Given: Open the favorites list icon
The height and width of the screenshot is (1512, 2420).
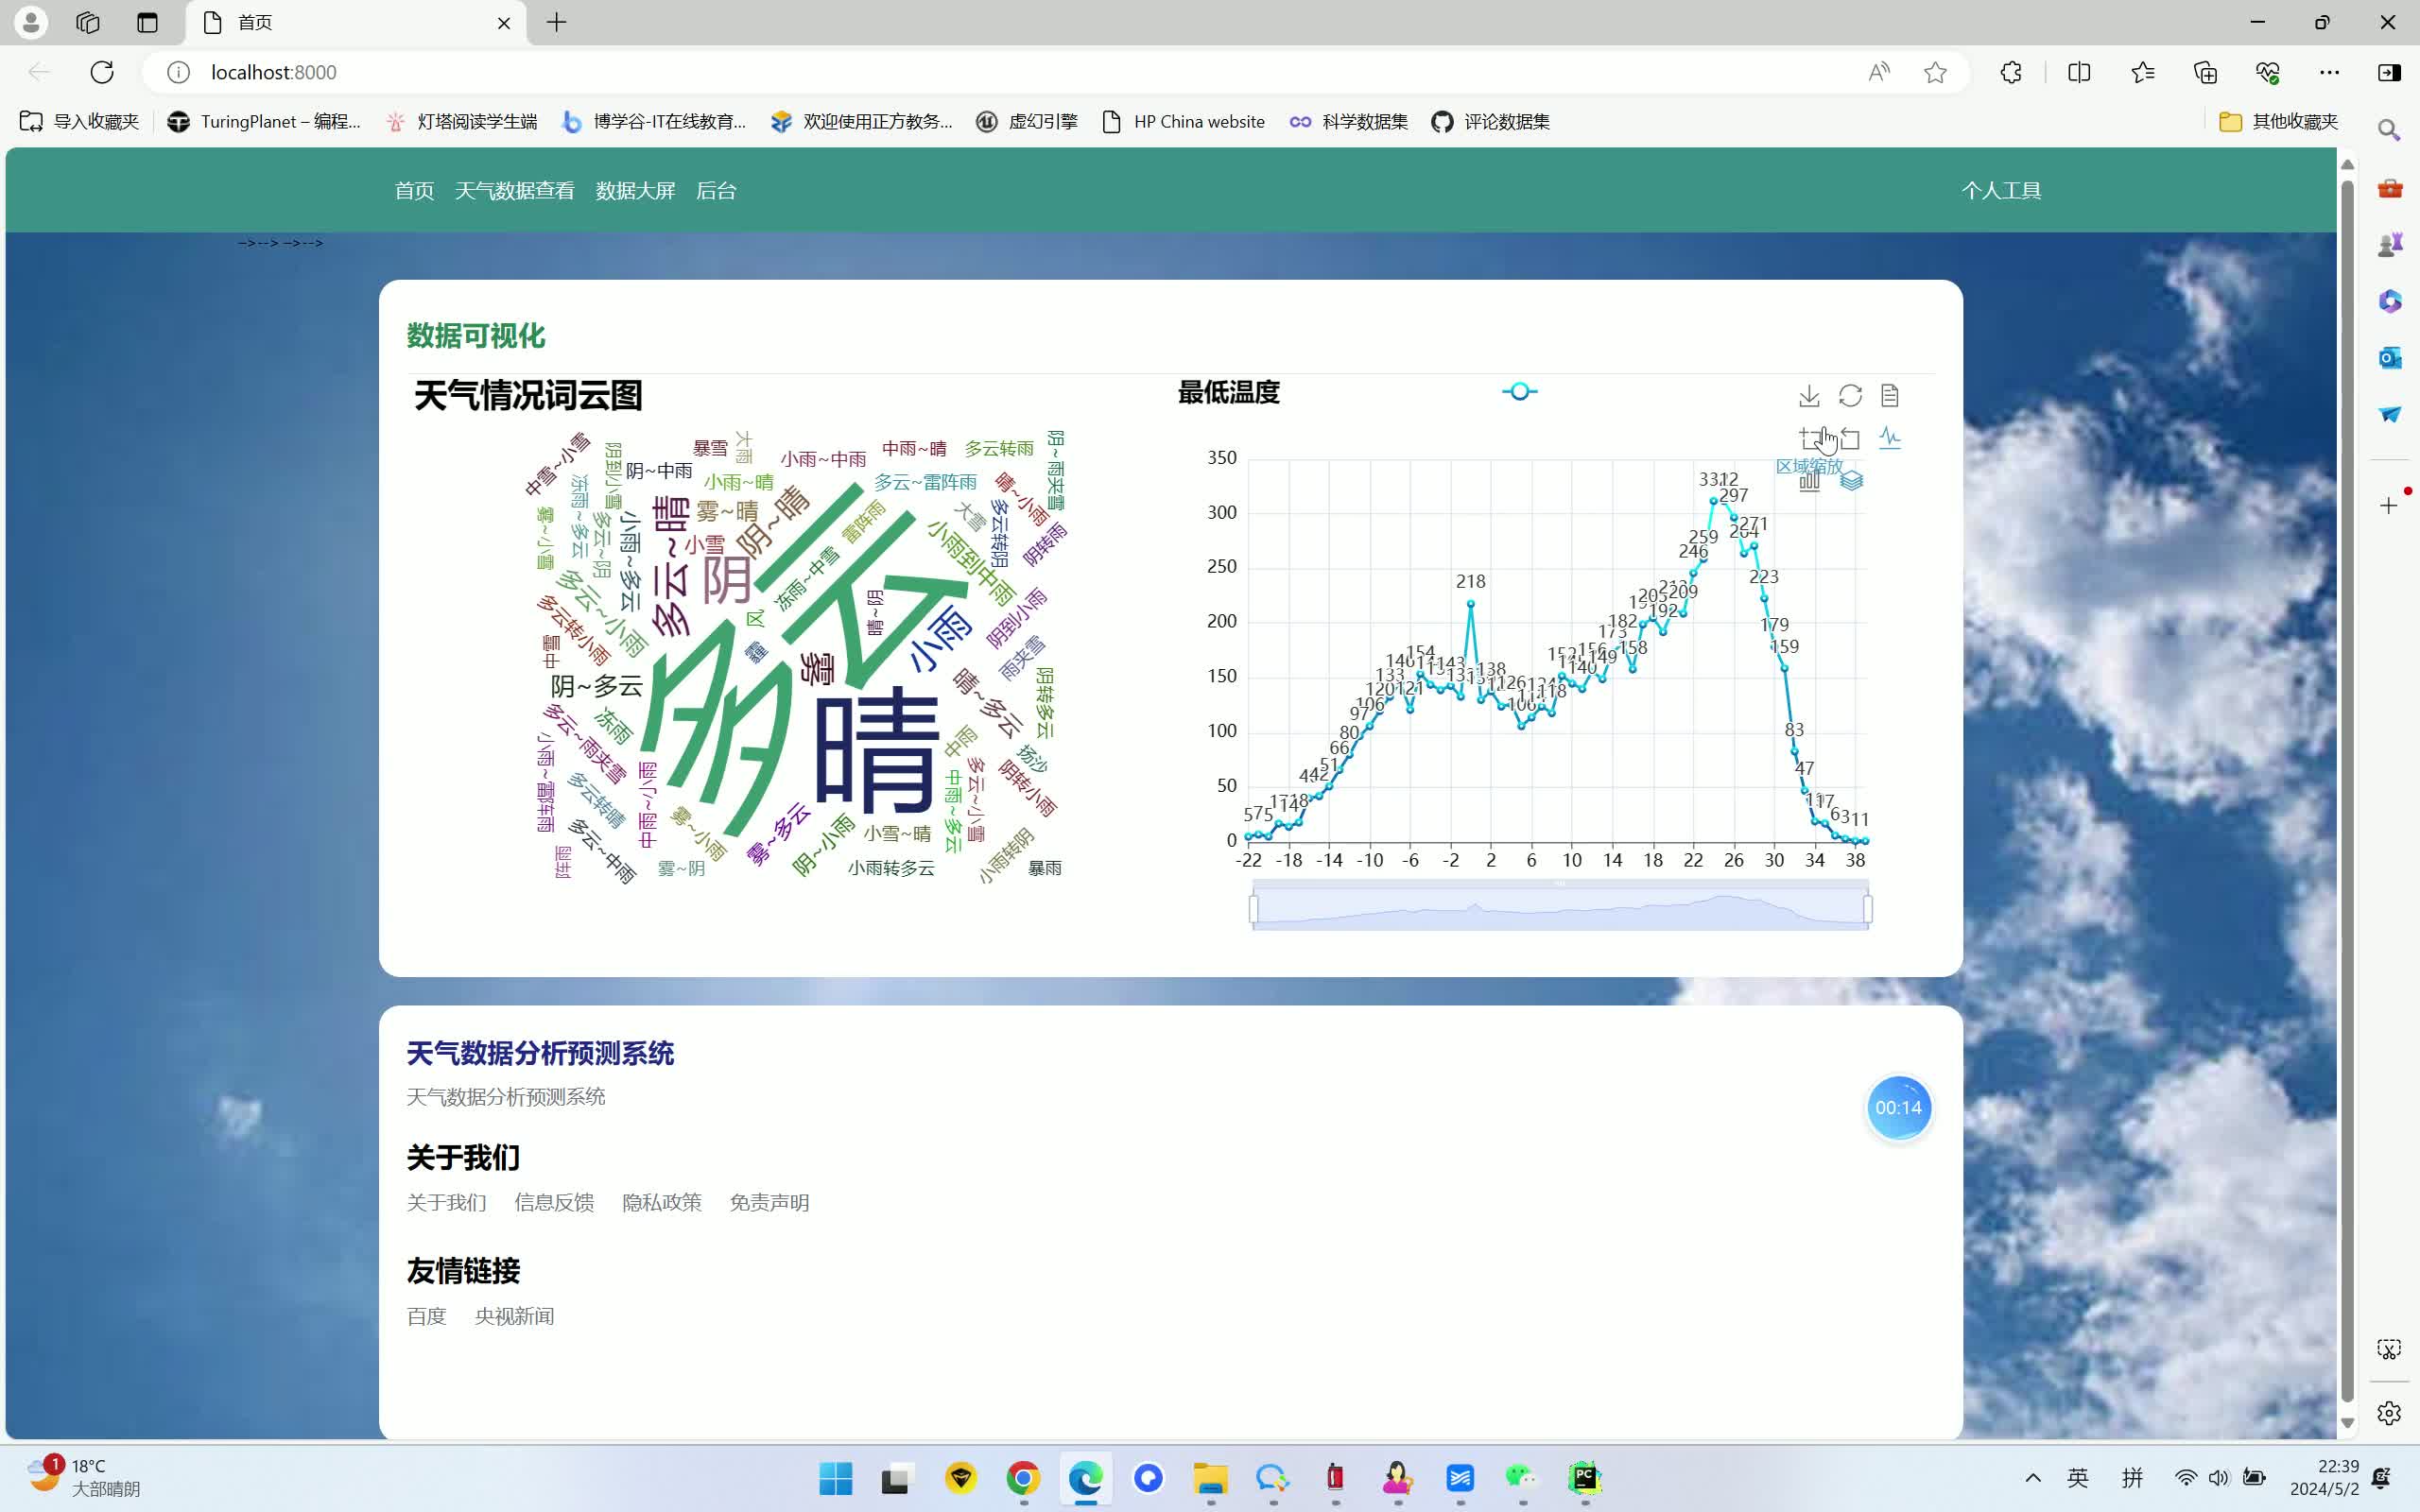Looking at the screenshot, I should [2142, 72].
